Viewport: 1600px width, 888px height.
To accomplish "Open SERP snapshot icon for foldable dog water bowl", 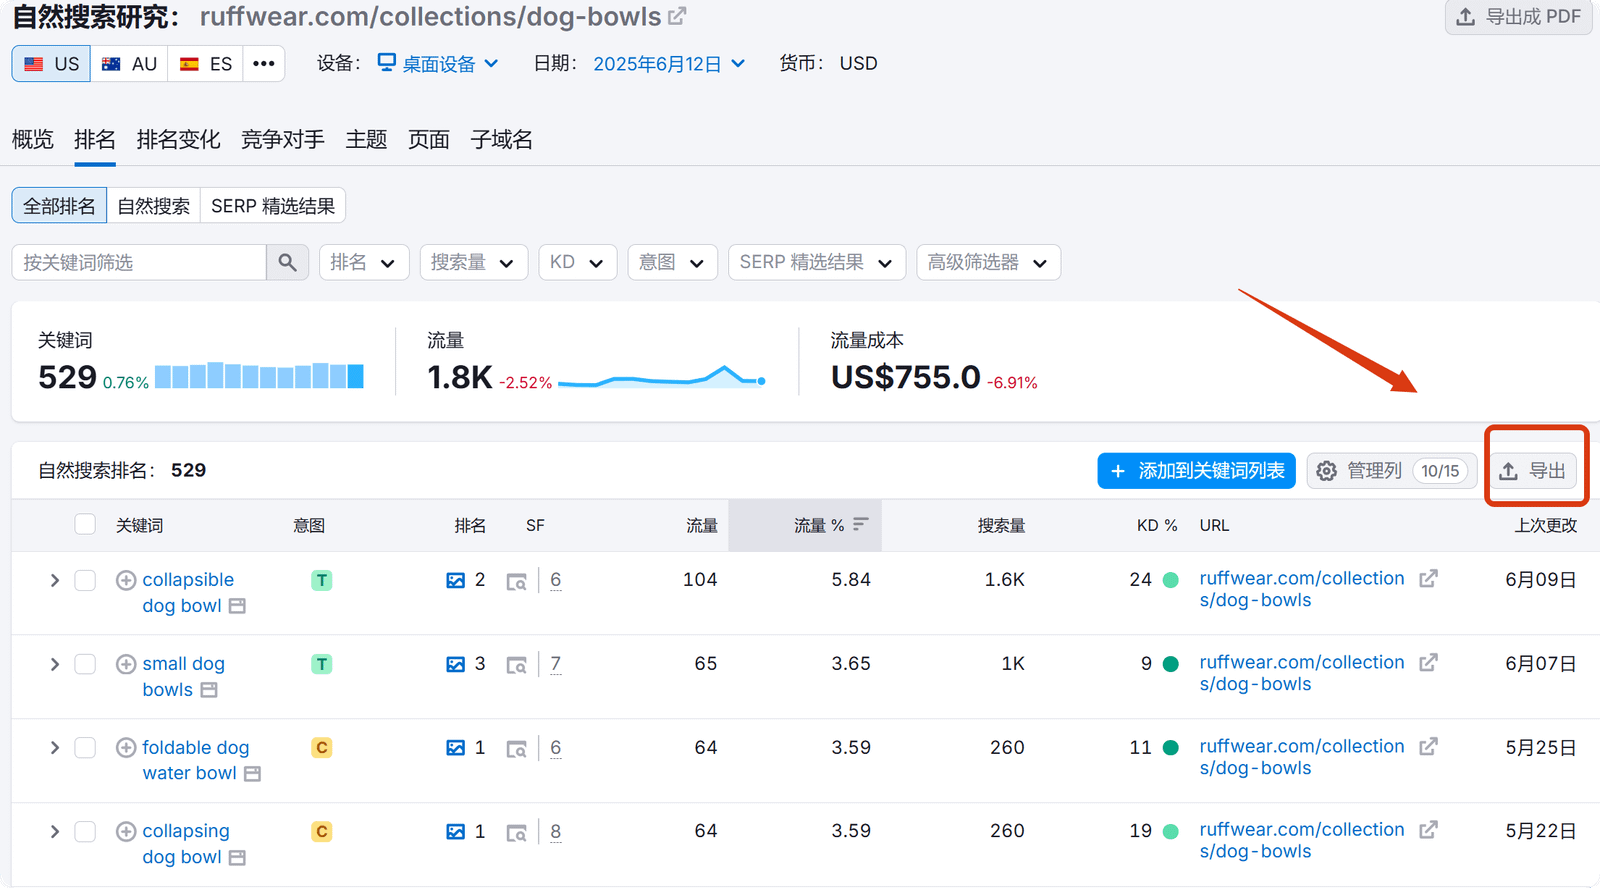I will 516,749.
